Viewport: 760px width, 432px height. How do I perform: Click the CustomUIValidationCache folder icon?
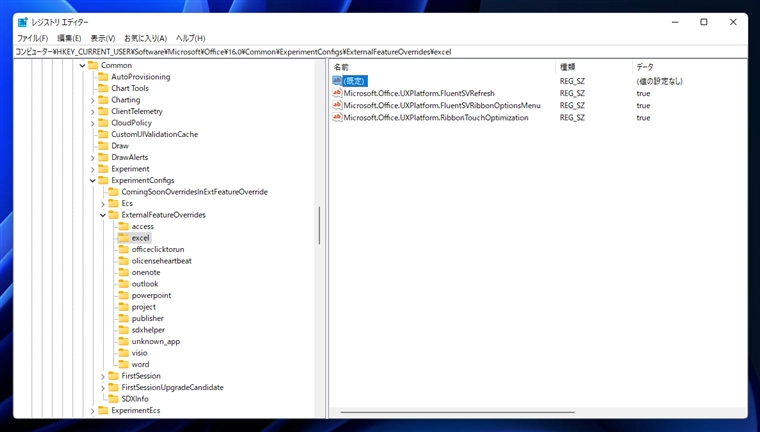point(103,134)
